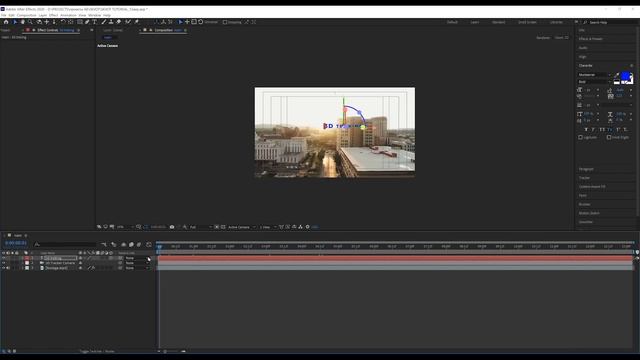
Task: Select the Rotation tool
Action: tap(63, 22)
